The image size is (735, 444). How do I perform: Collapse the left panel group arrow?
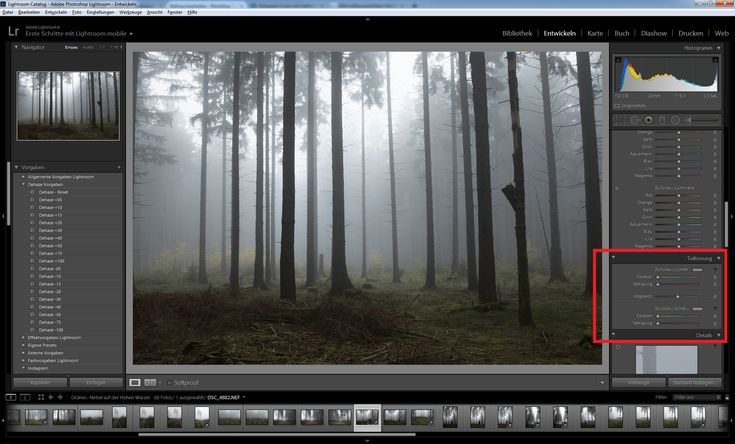(x=3, y=216)
